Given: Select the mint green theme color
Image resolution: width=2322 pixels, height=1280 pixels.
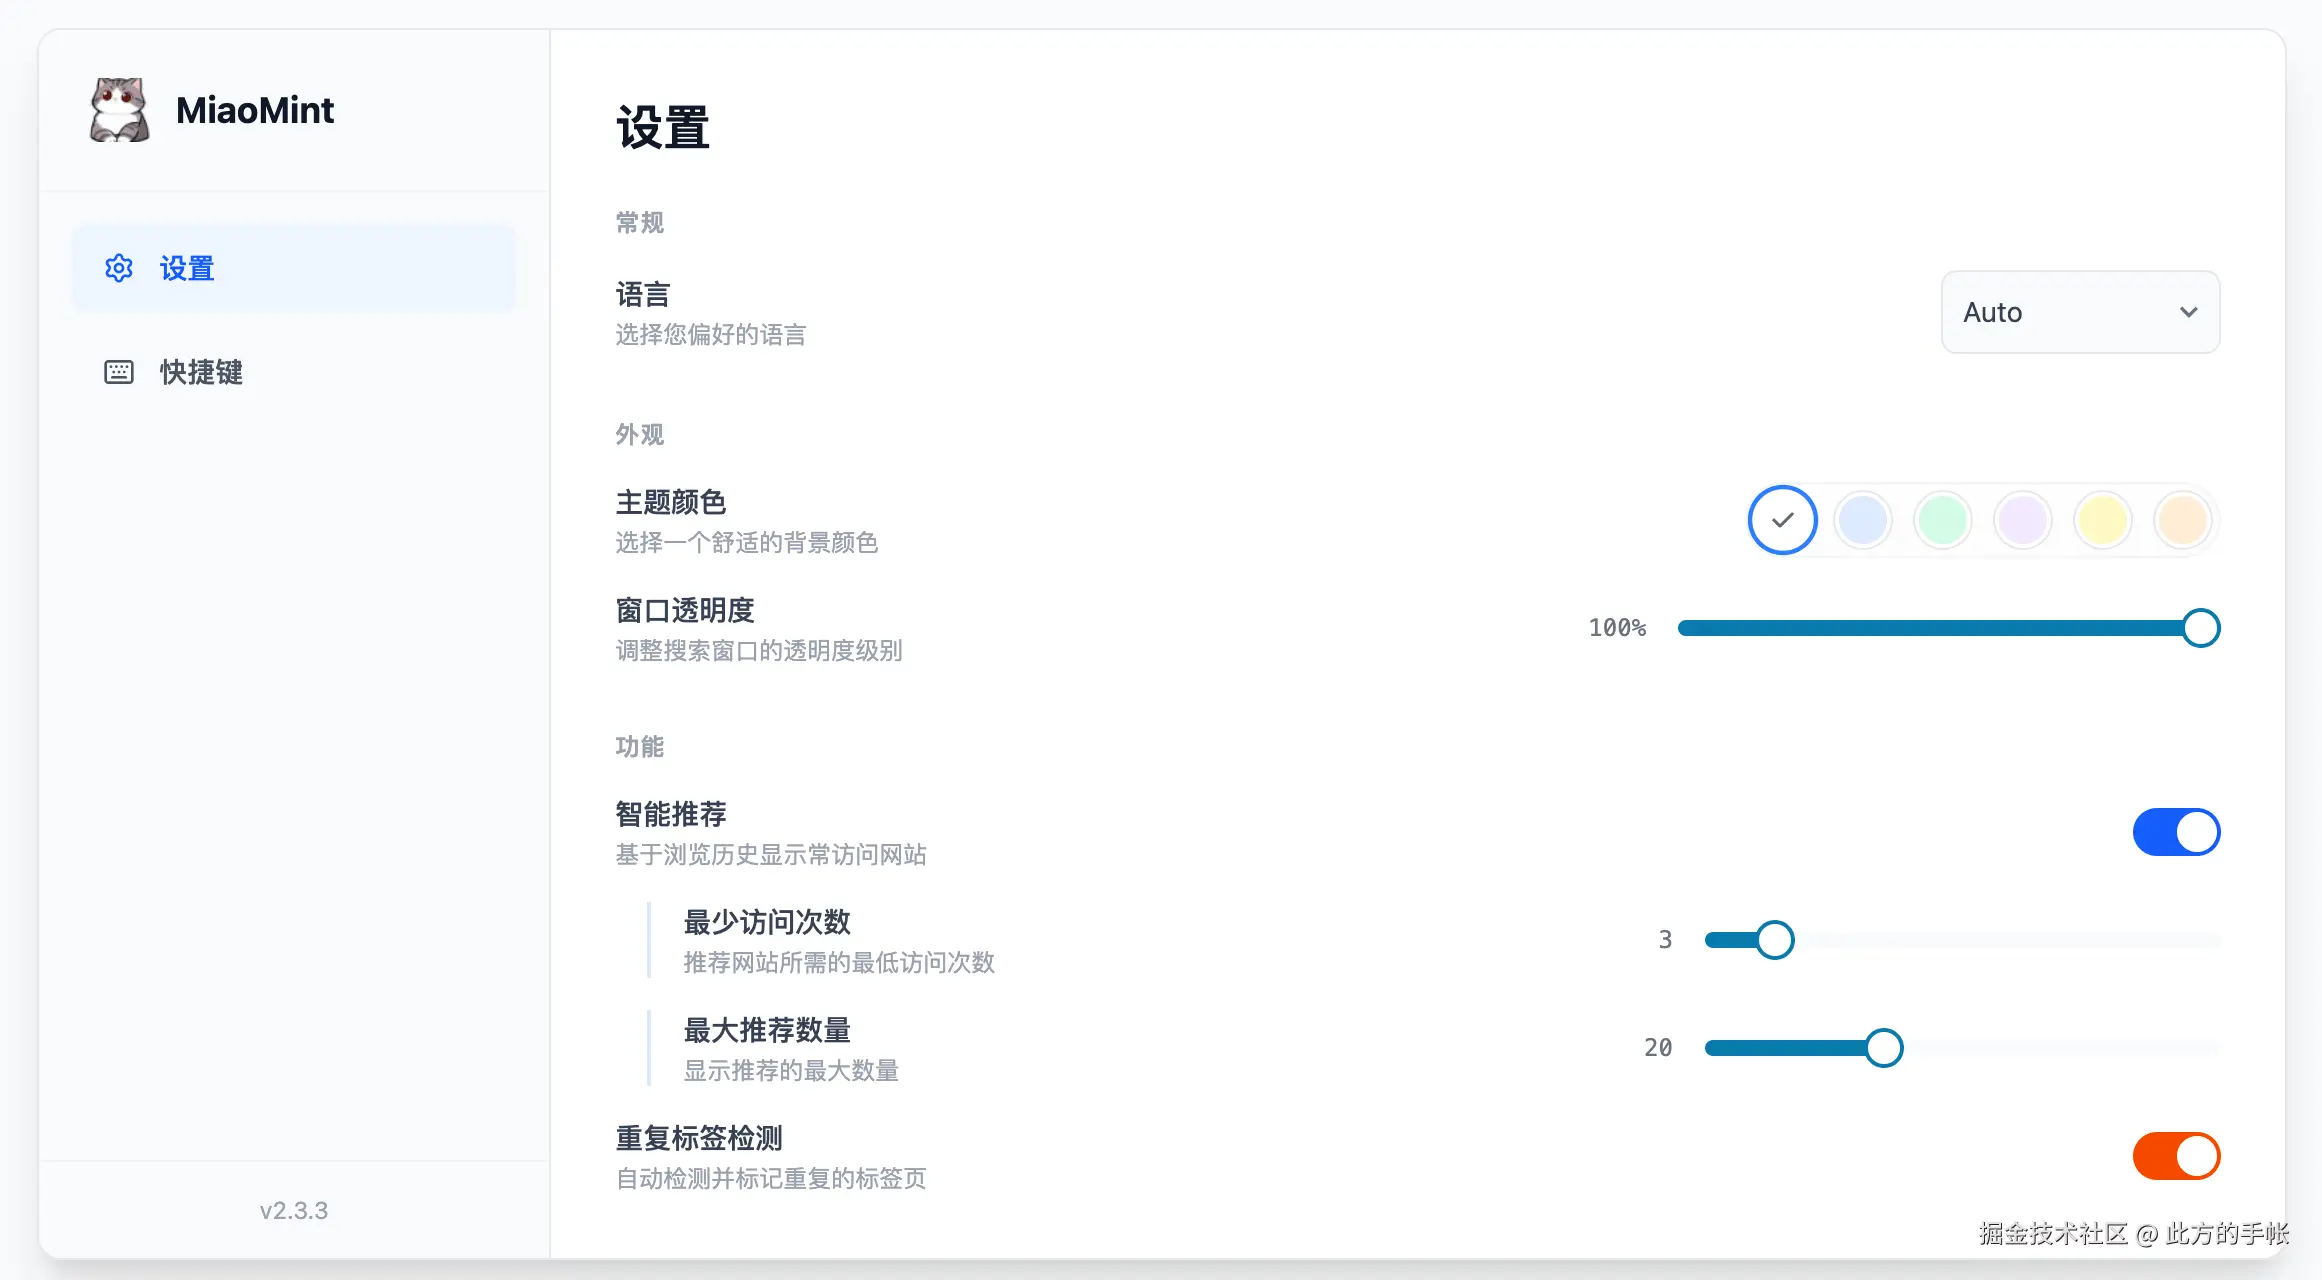Looking at the screenshot, I should point(1942,520).
